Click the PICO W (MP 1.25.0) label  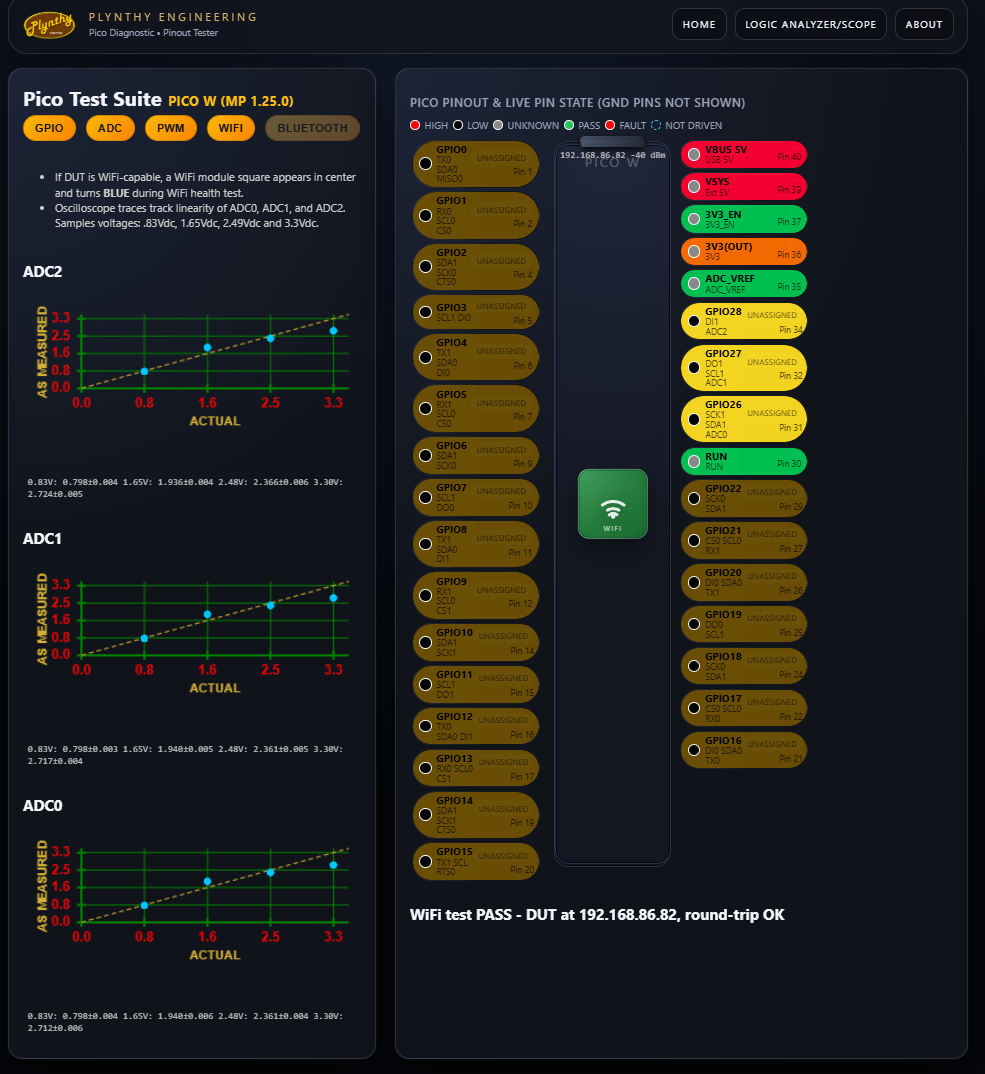tap(231, 101)
